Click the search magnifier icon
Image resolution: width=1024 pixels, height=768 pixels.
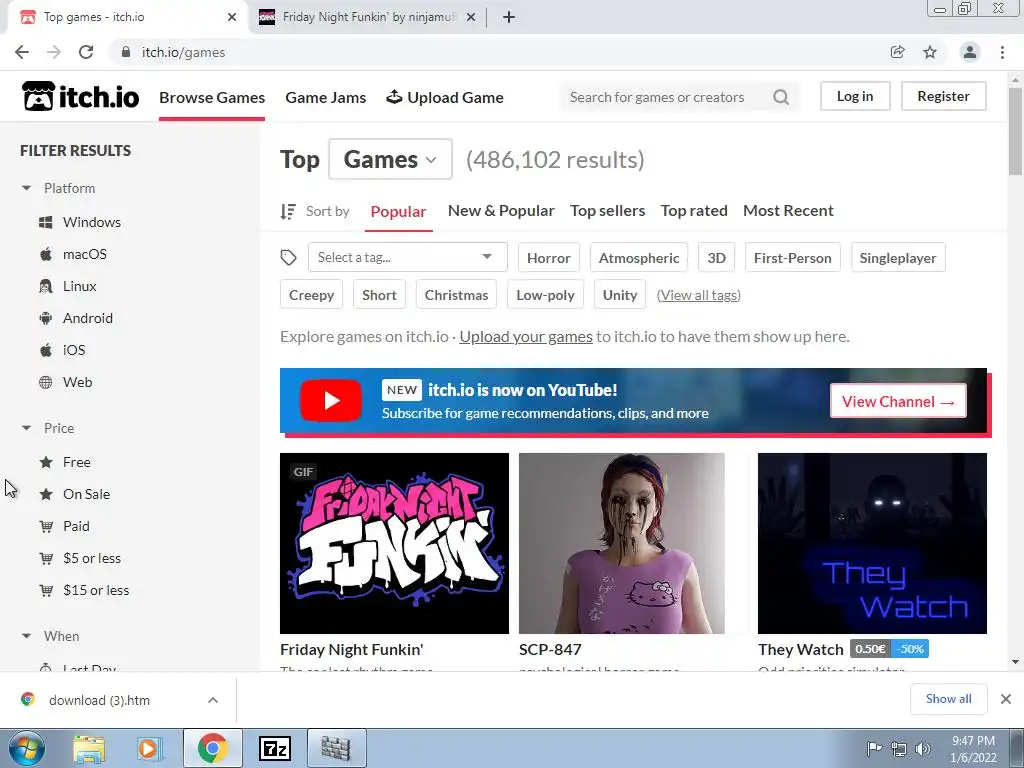[x=781, y=97]
